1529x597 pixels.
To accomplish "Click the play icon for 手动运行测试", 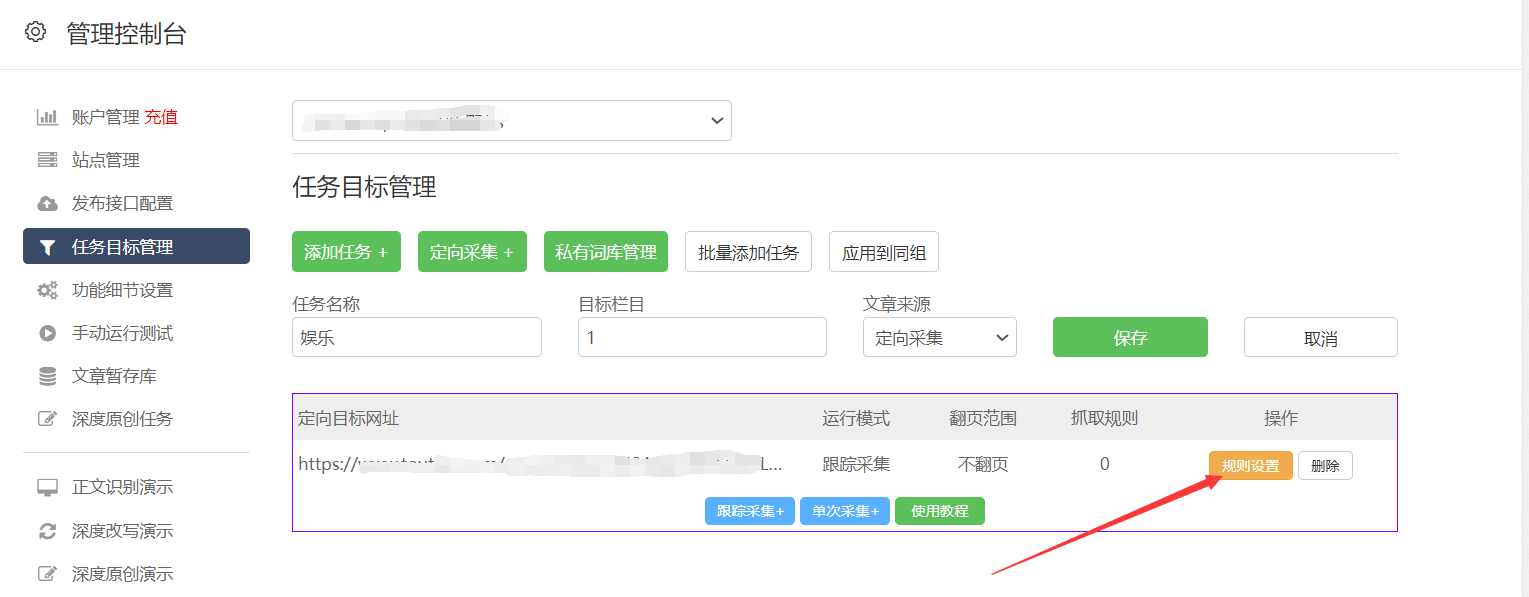I will pos(47,333).
